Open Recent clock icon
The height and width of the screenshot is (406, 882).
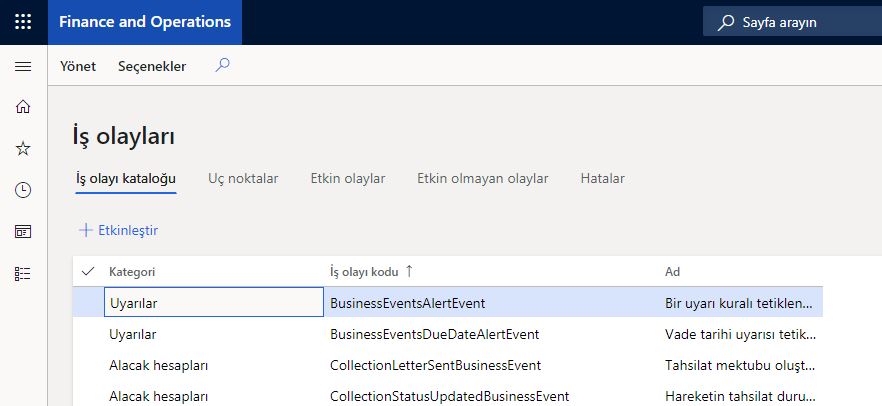point(23,190)
